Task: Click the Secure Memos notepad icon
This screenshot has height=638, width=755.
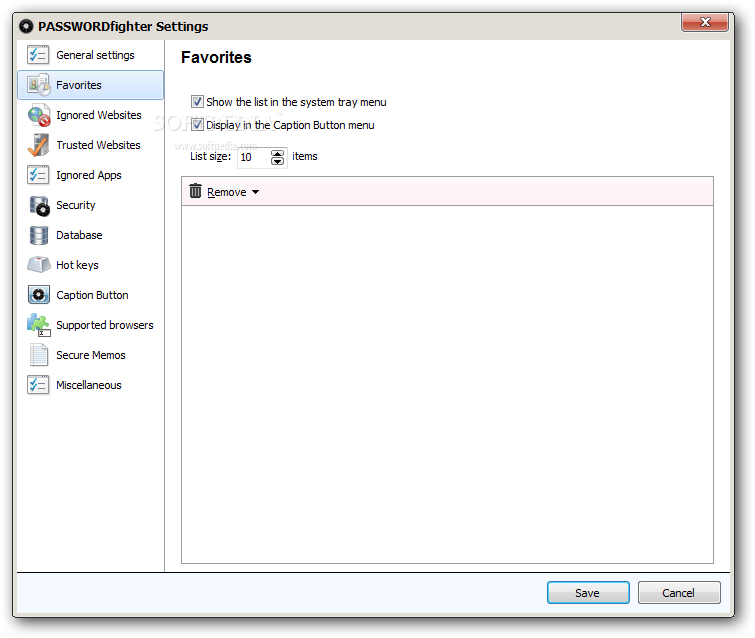Action: [39, 355]
